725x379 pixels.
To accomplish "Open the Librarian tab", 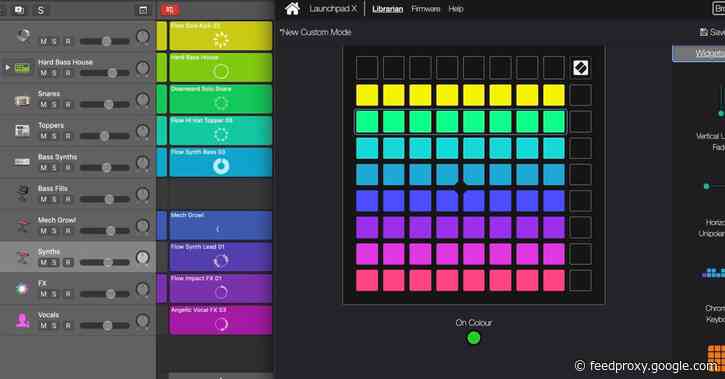I will 387,9.
